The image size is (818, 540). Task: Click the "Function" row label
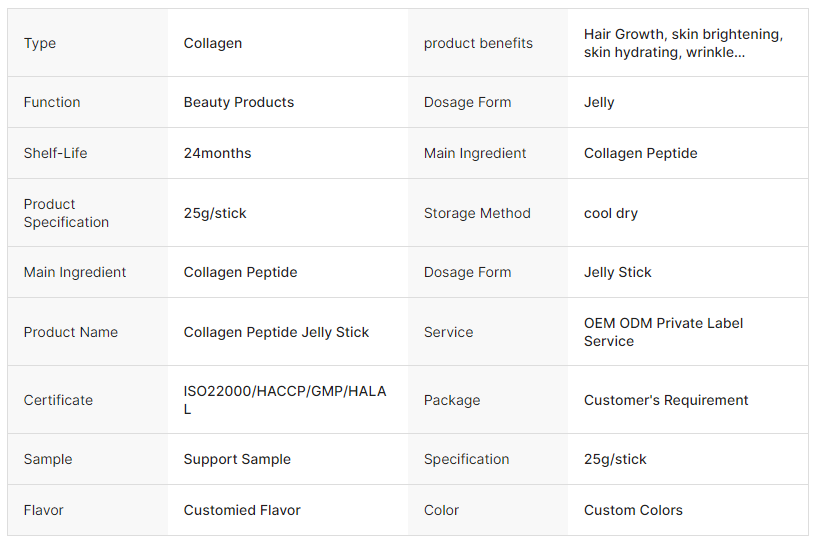click(52, 102)
